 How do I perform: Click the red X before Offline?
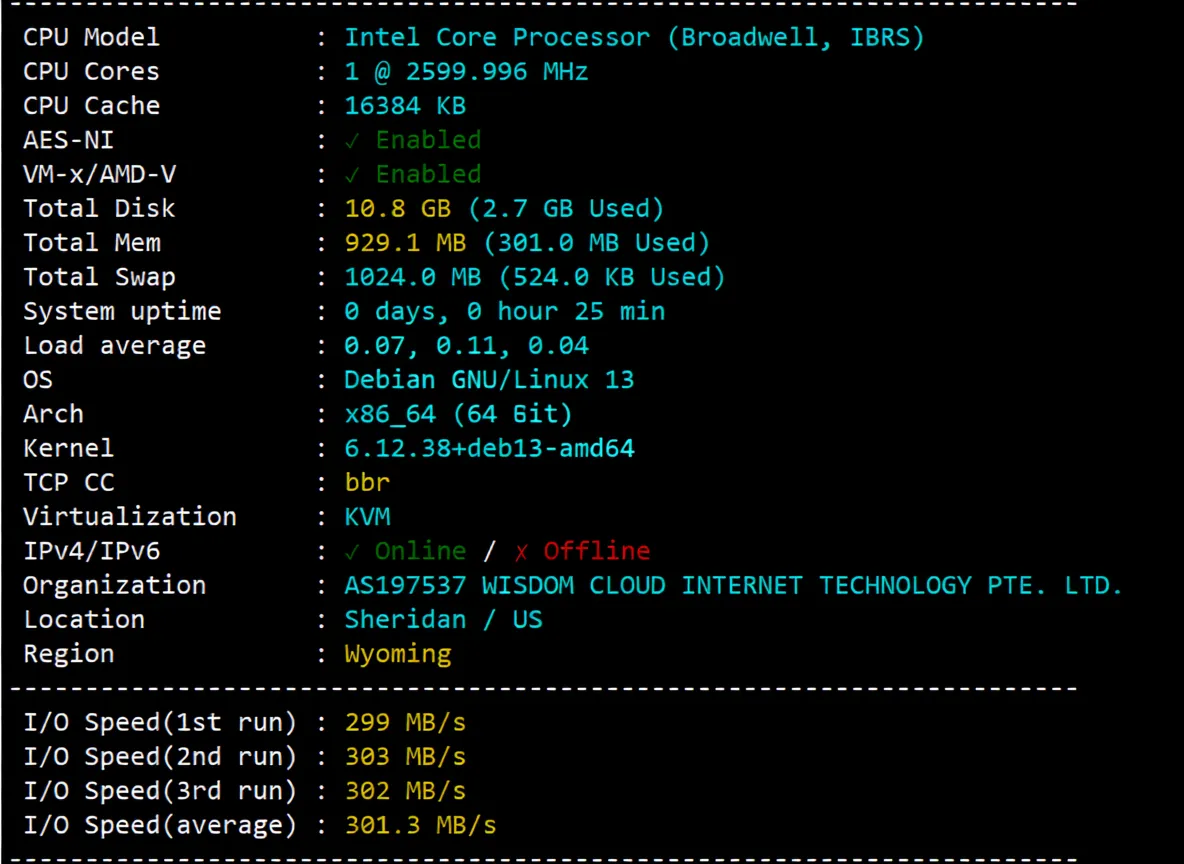point(521,551)
